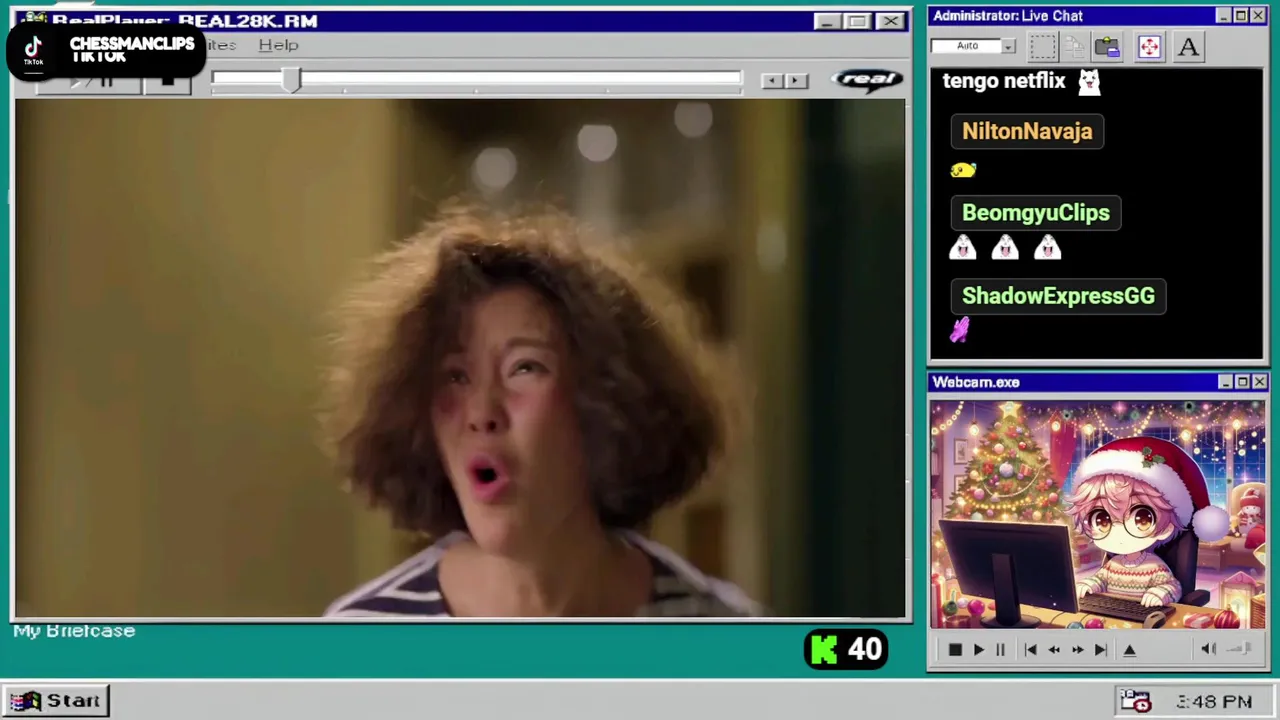The height and width of the screenshot is (720, 1280).
Task: Click the white cat emote beside tengo netflix
Action: point(1089,81)
